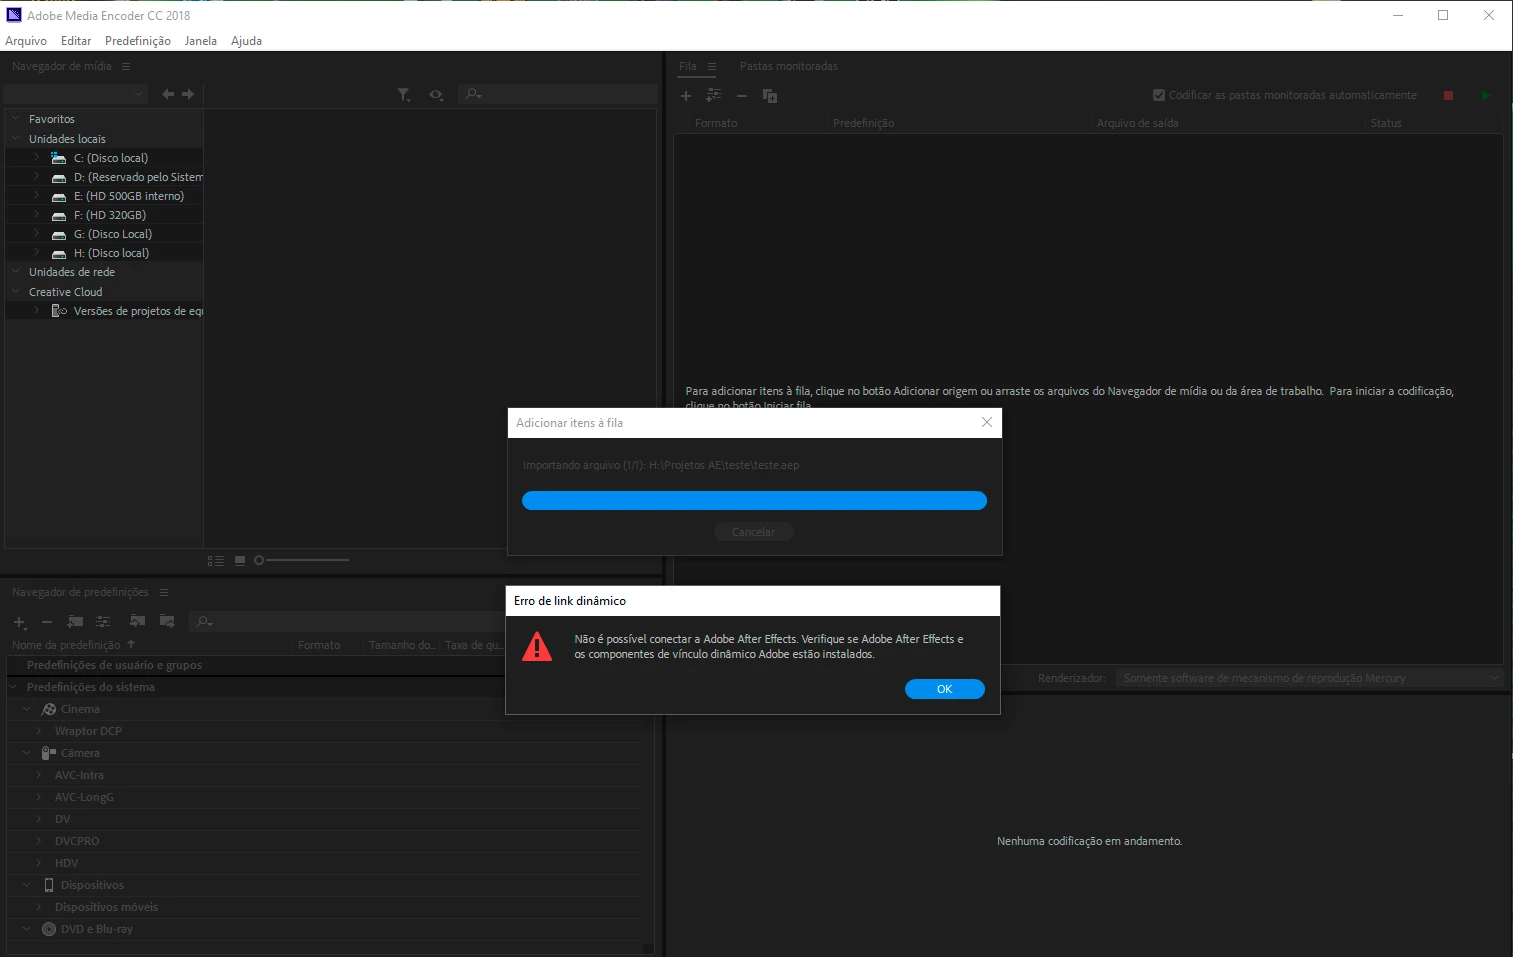This screenshot has width=1513, height=957.
Task: Collapse Predefinições do sistema group
Action: click(14, 687)
